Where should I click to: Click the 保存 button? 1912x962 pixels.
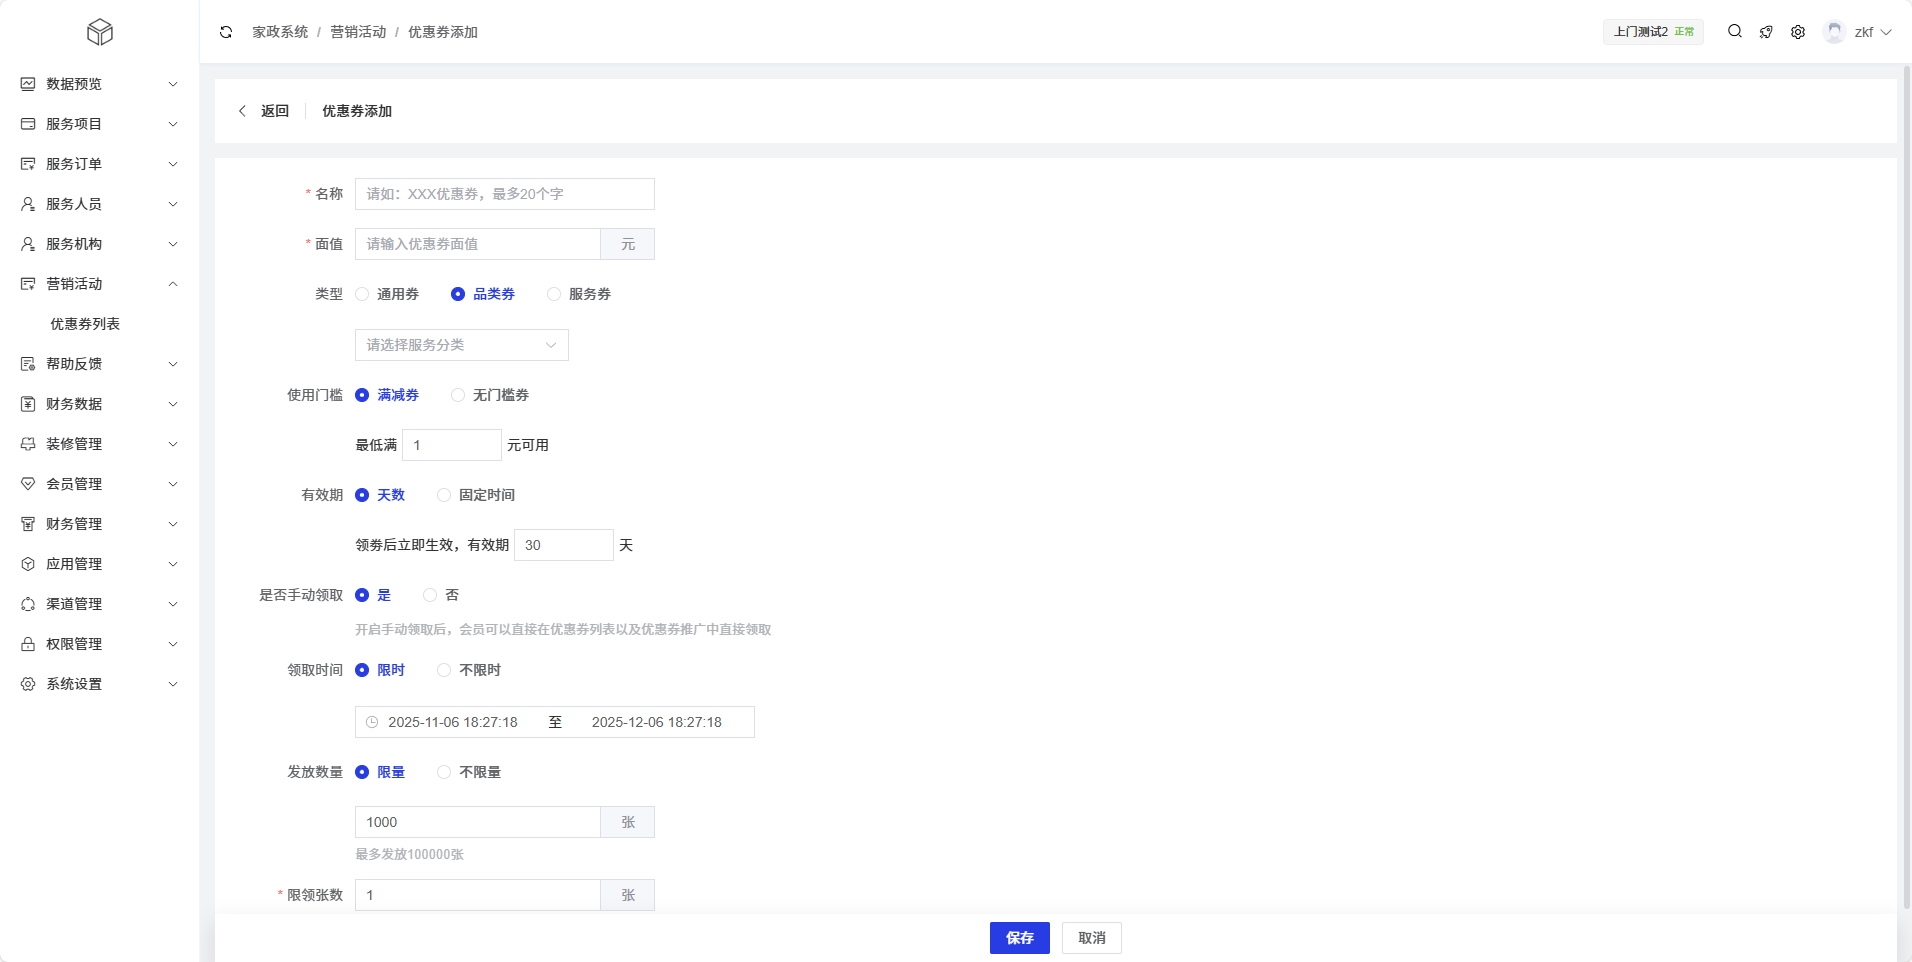coord(1019,938)
